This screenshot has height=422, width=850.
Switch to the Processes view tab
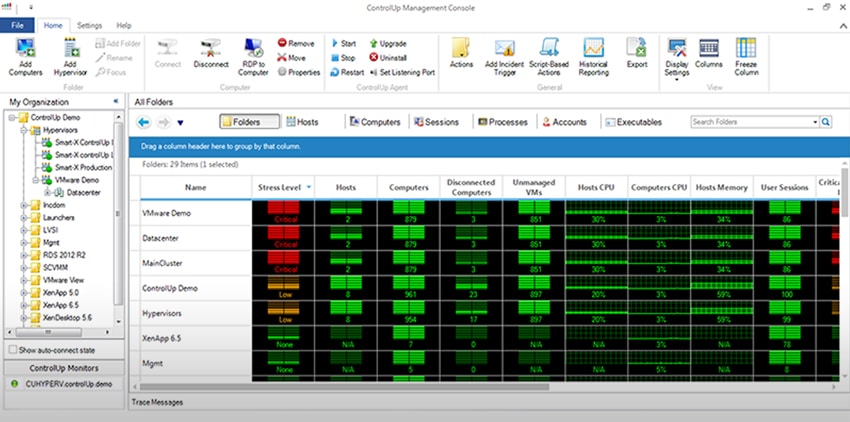point(503,122)
